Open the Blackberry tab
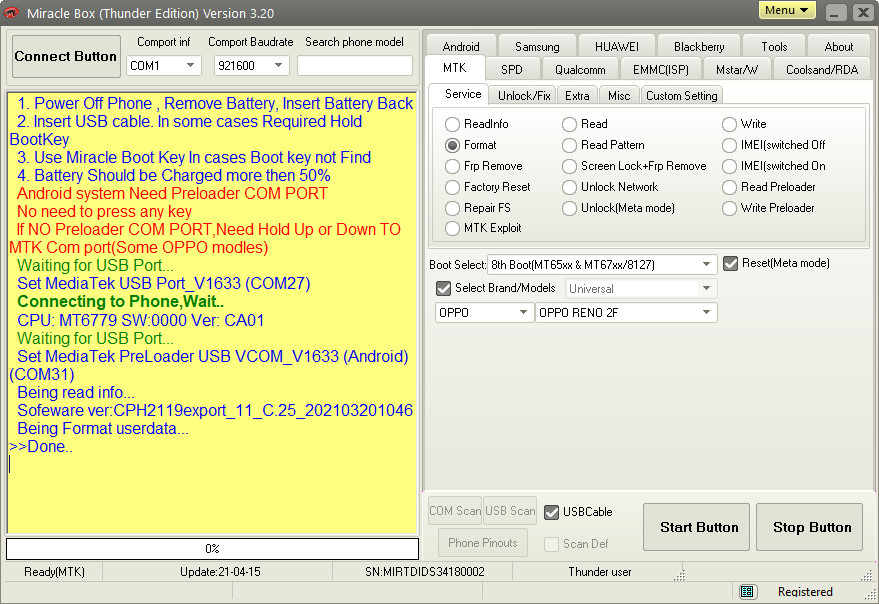 (699, 47)
